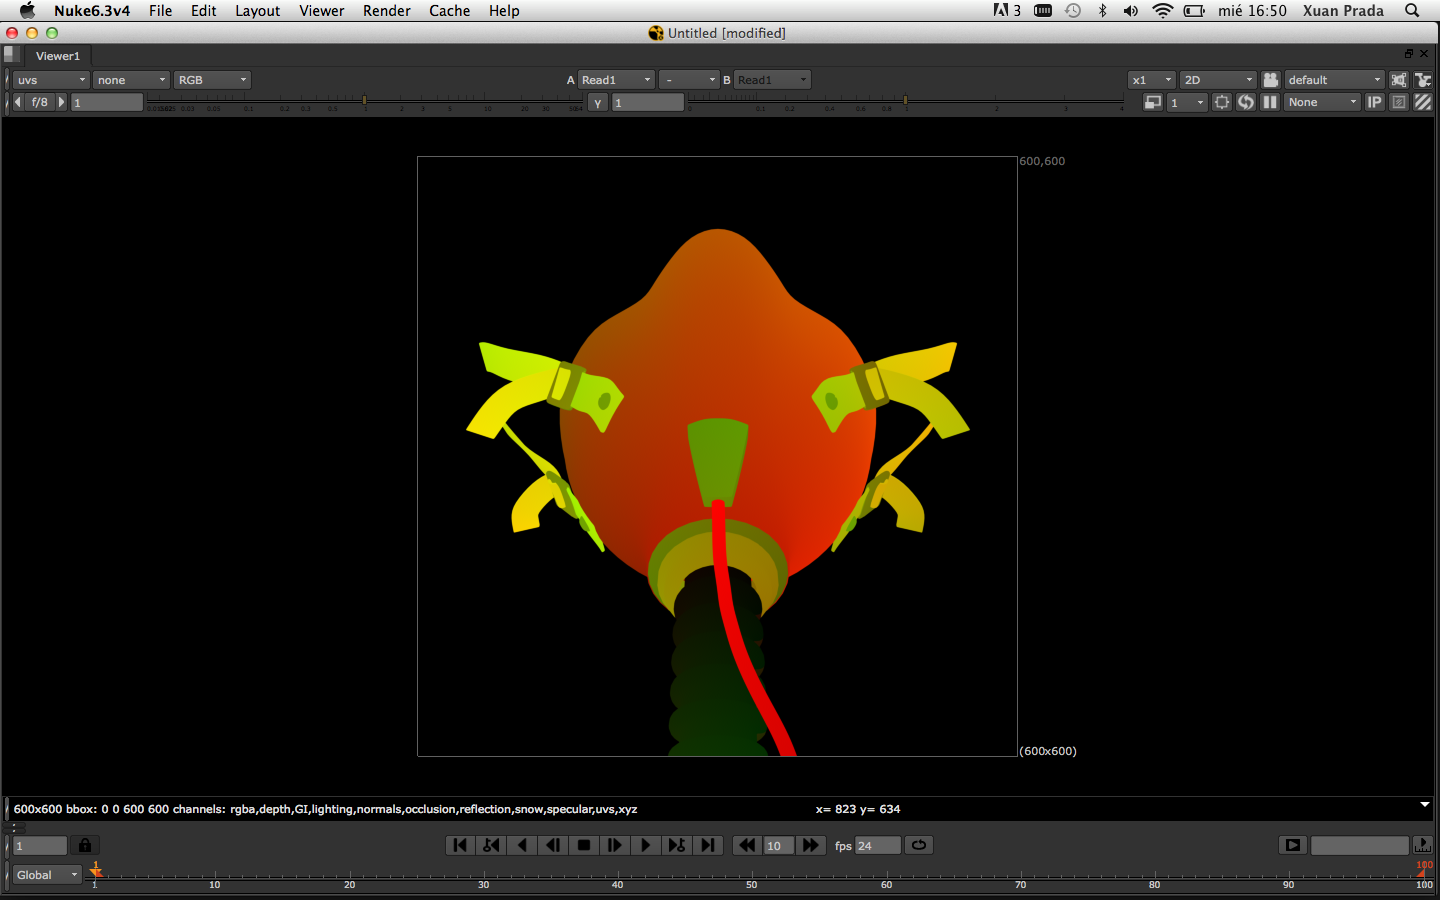The image size is (1440, 900).
Task: Open the x1 zoom level dropdown
Action: click(1152, 80)
